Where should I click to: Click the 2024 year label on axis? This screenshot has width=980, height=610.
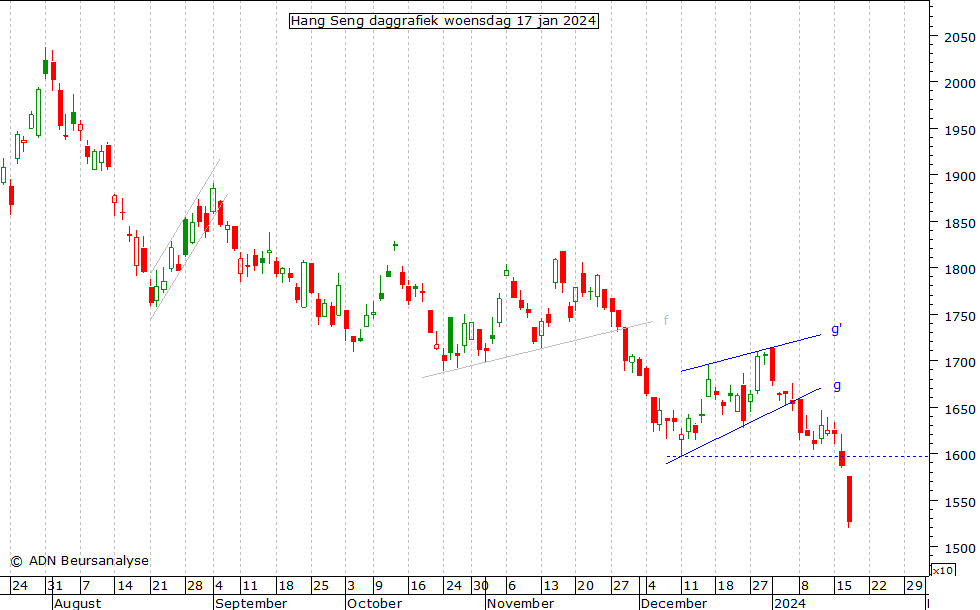click(x=788, y=603)
